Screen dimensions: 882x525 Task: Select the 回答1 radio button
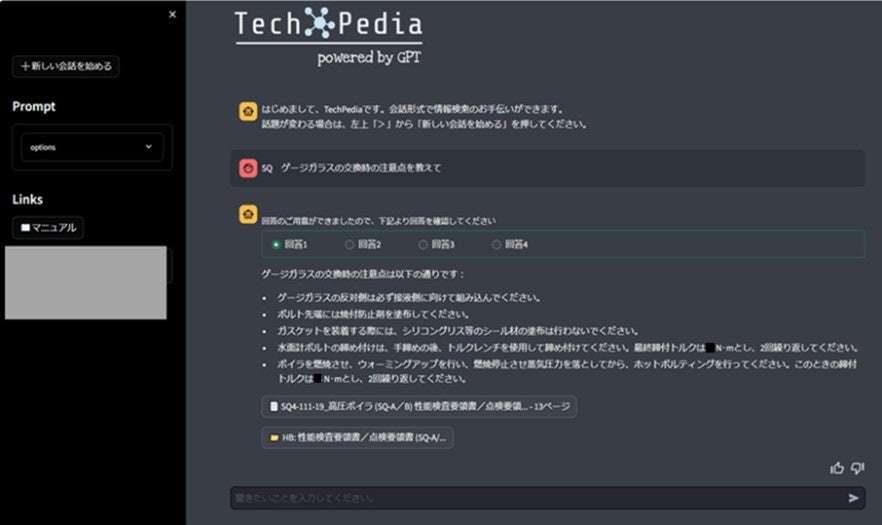point(276,244)
